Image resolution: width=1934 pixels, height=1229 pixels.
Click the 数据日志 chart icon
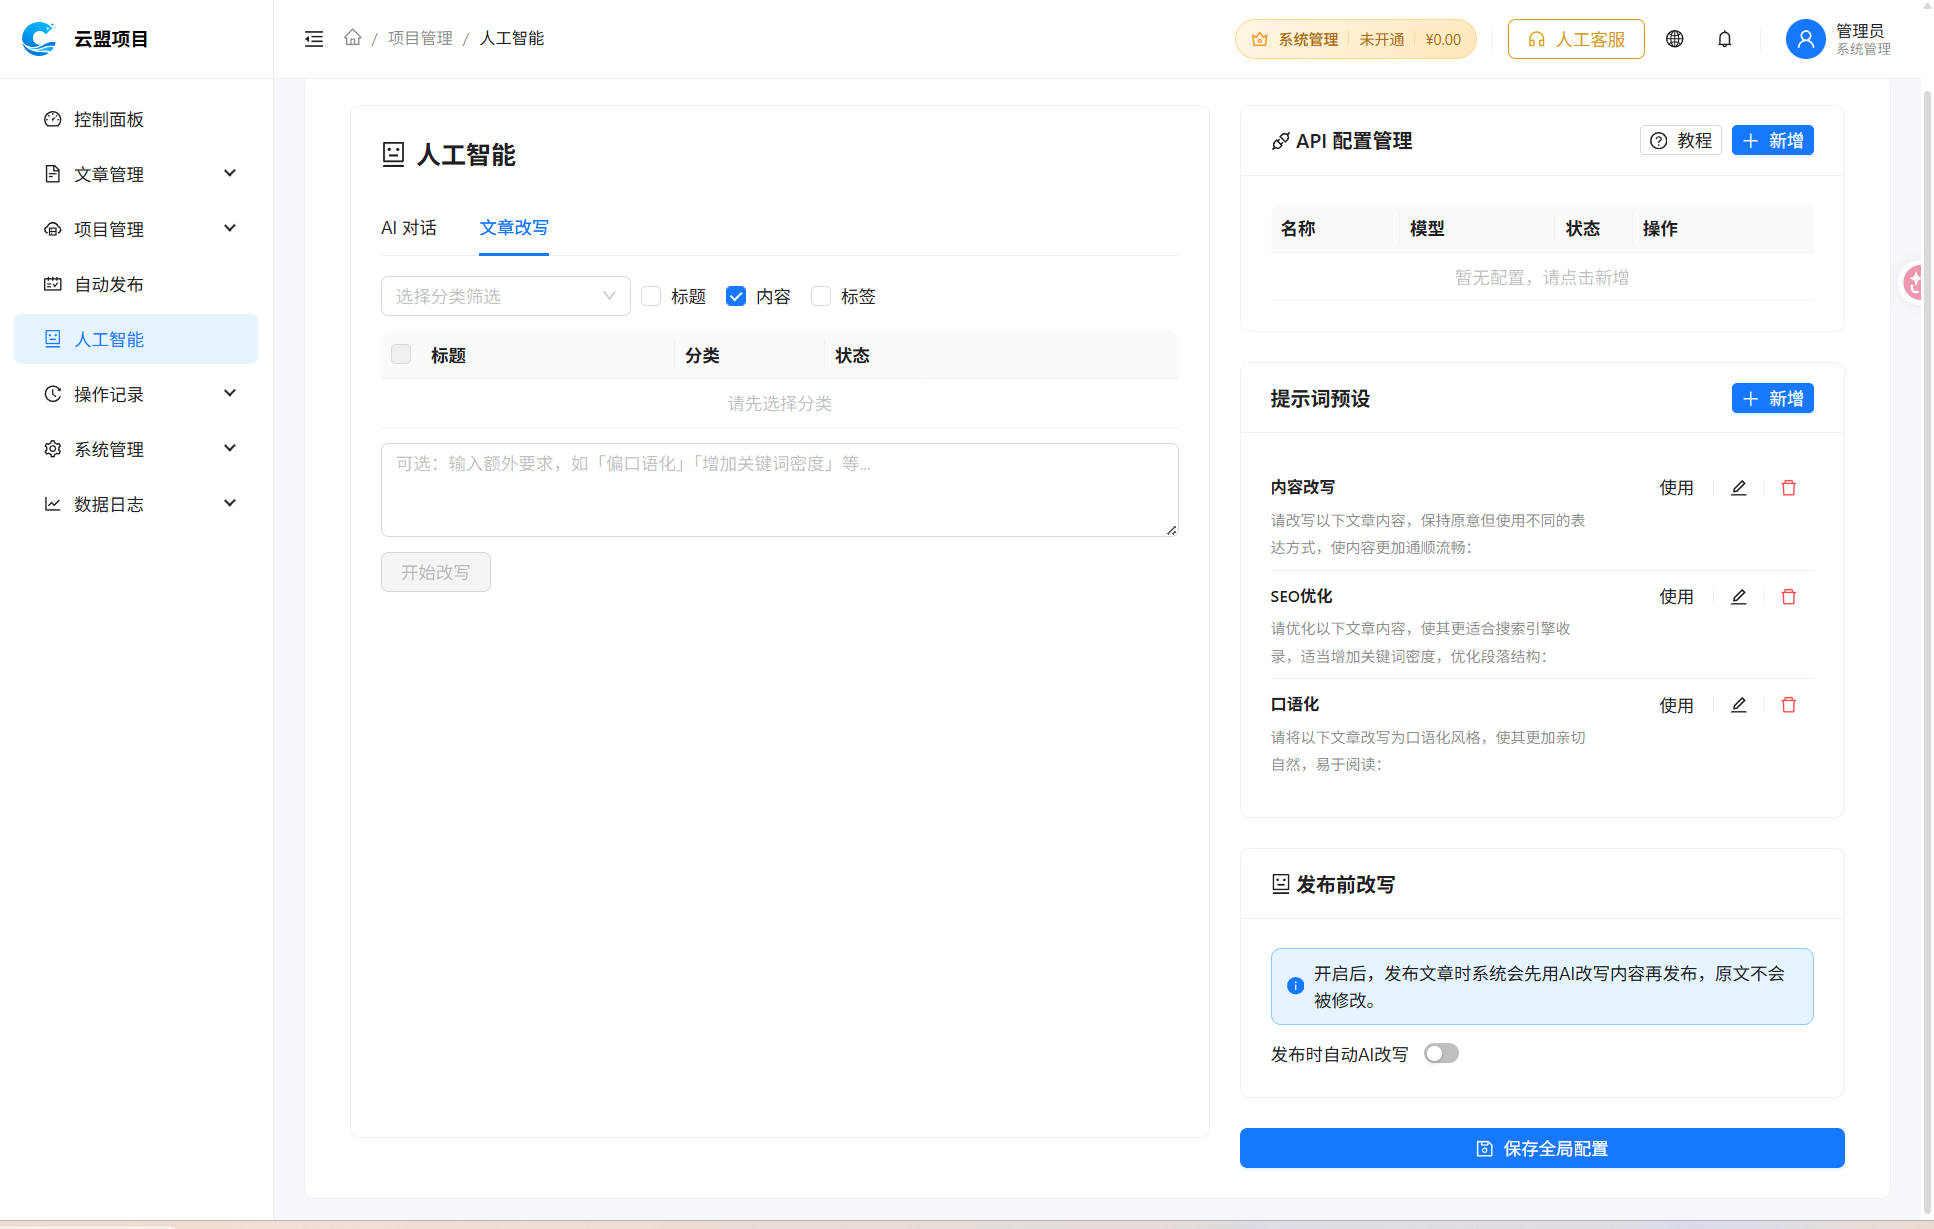click(53, 504)
